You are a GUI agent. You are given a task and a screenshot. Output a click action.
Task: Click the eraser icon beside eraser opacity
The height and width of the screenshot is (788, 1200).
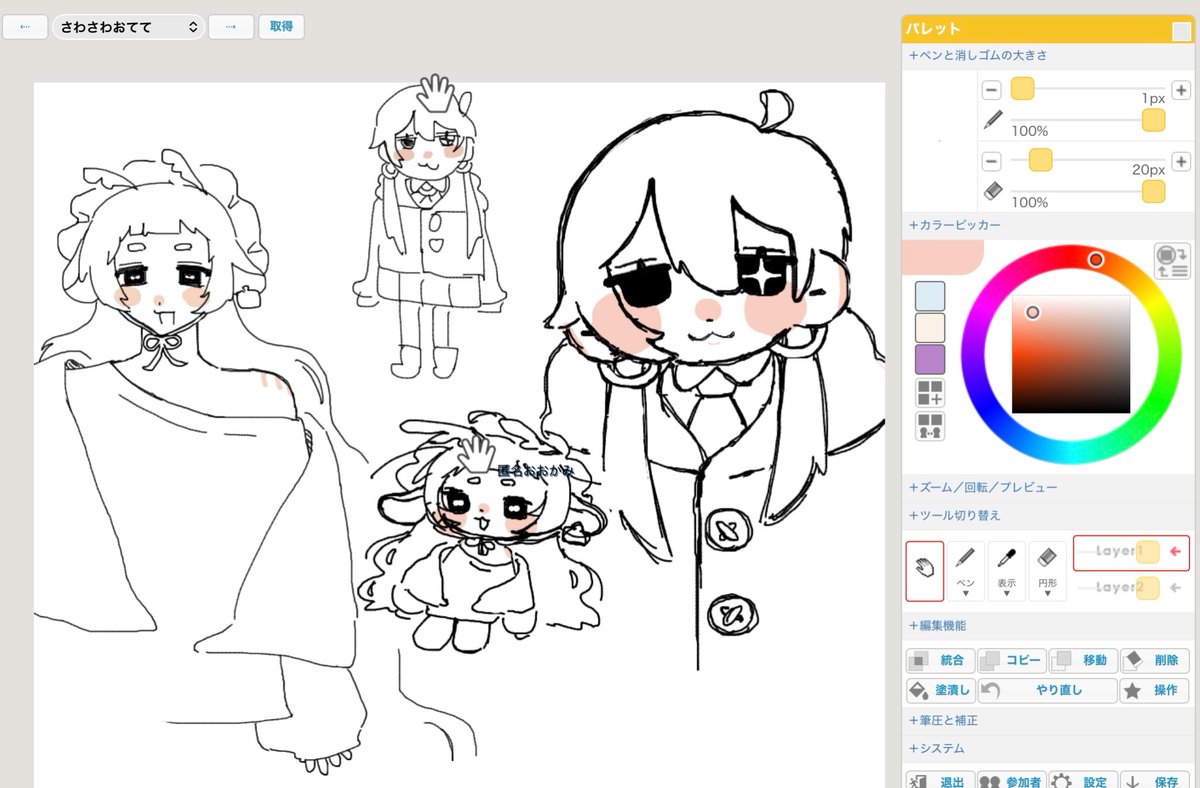coord(992,190)
